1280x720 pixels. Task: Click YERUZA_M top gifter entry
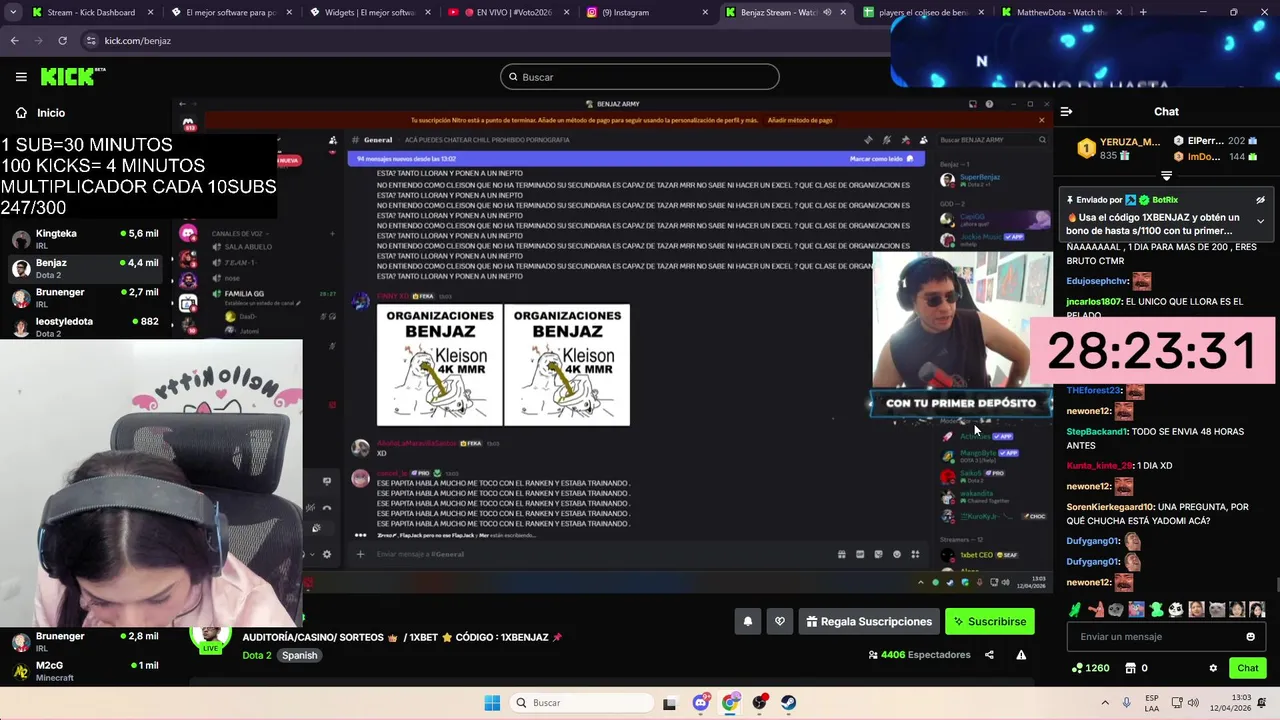click(x=1118, y=149)
